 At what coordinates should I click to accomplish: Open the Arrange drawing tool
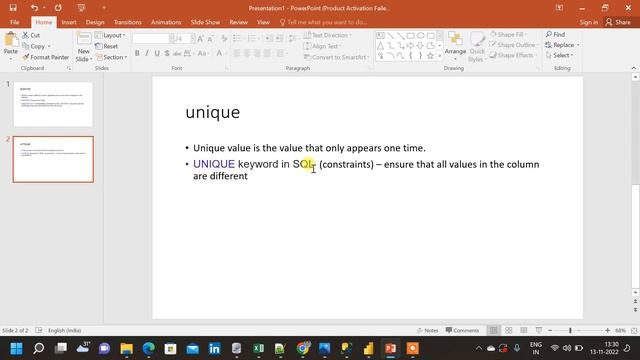tap(456, 47)
